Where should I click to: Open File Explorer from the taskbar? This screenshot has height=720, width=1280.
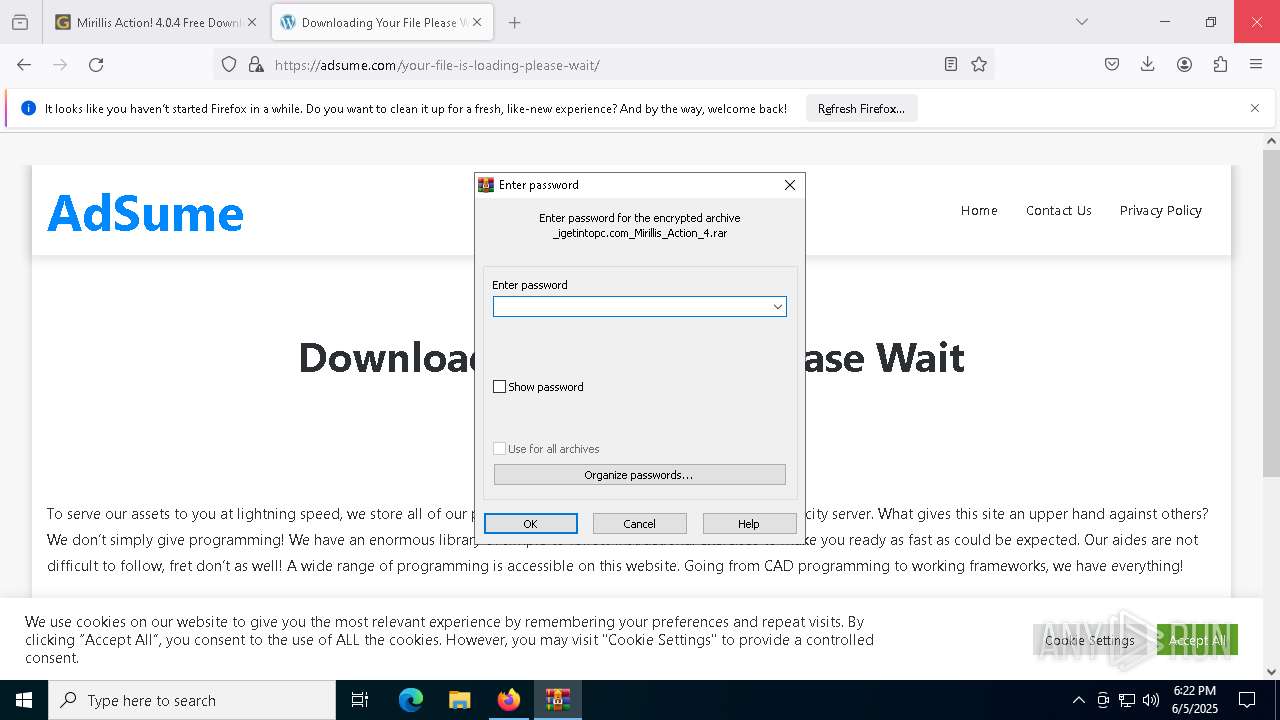click(x=459, y=700)
